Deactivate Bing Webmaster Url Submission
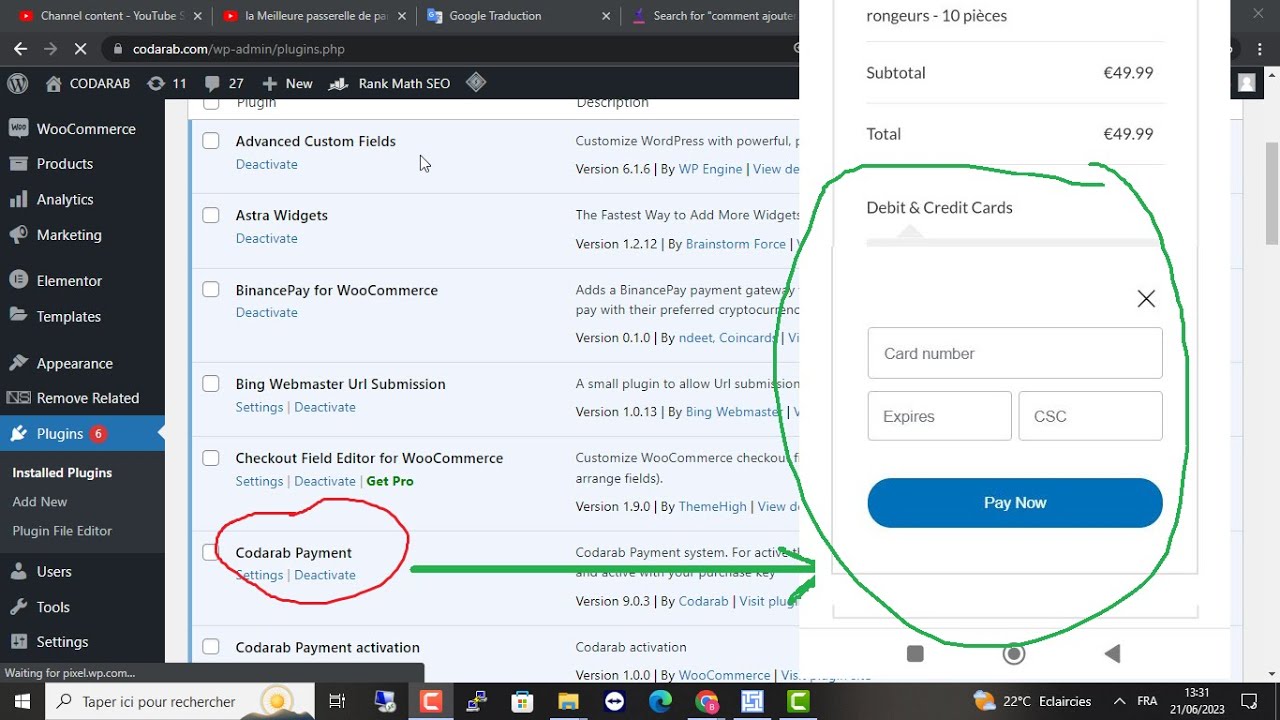 (325, 407)
